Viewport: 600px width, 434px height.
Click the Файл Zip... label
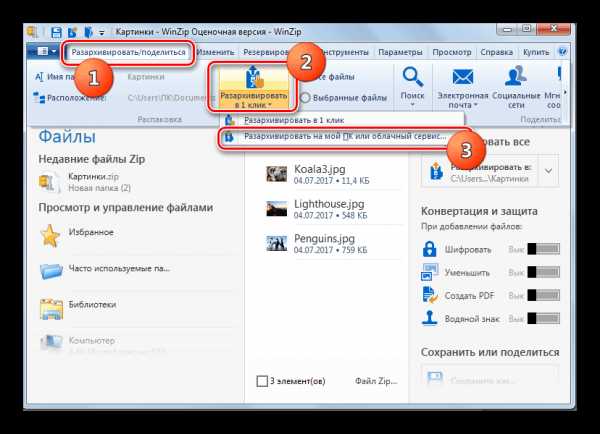point(376,381)
